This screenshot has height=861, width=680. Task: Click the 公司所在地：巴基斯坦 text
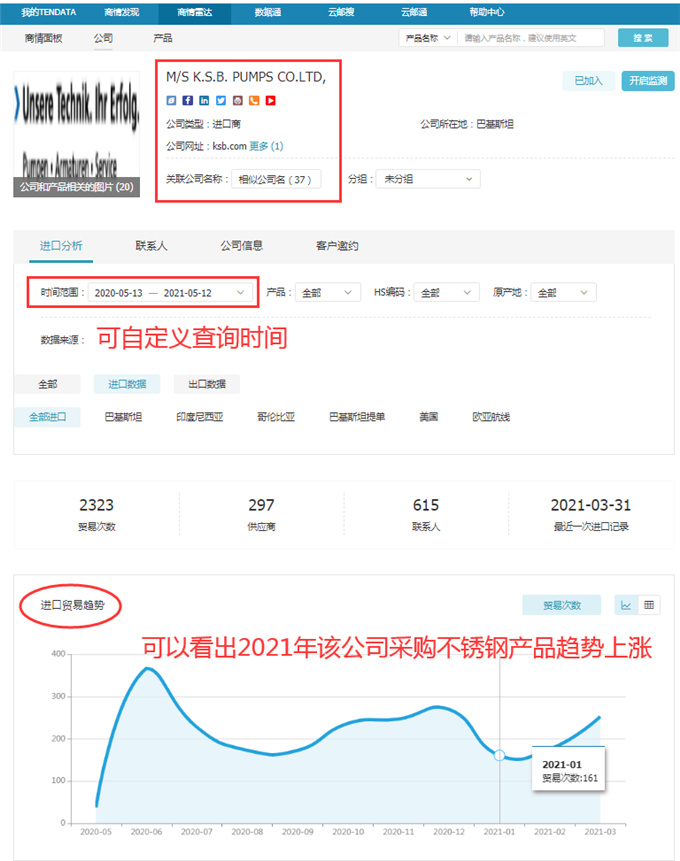[x=467, y=124]
